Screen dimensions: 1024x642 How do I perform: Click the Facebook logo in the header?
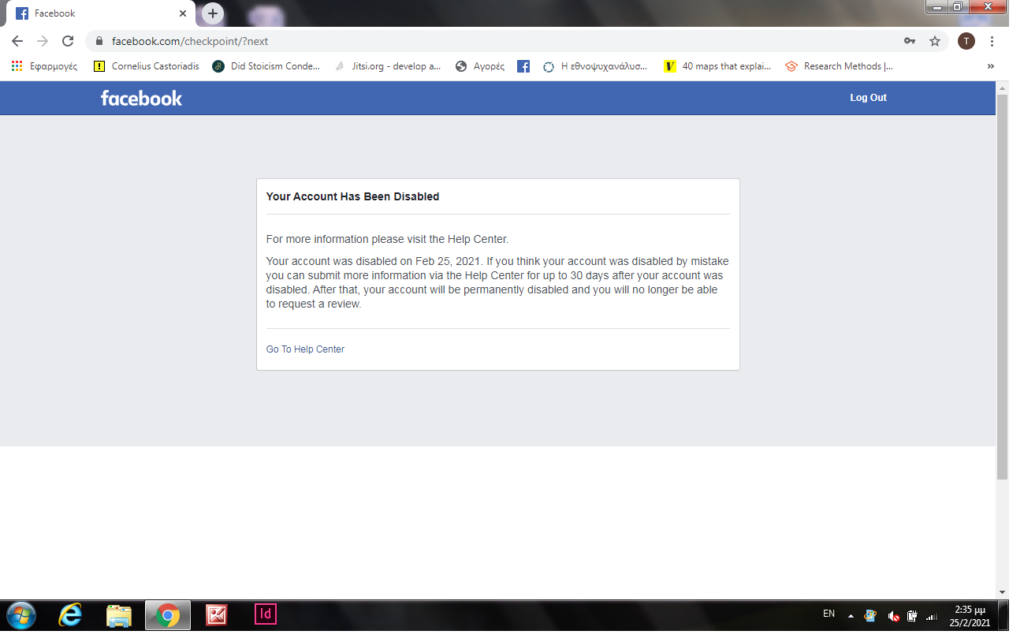141,98
